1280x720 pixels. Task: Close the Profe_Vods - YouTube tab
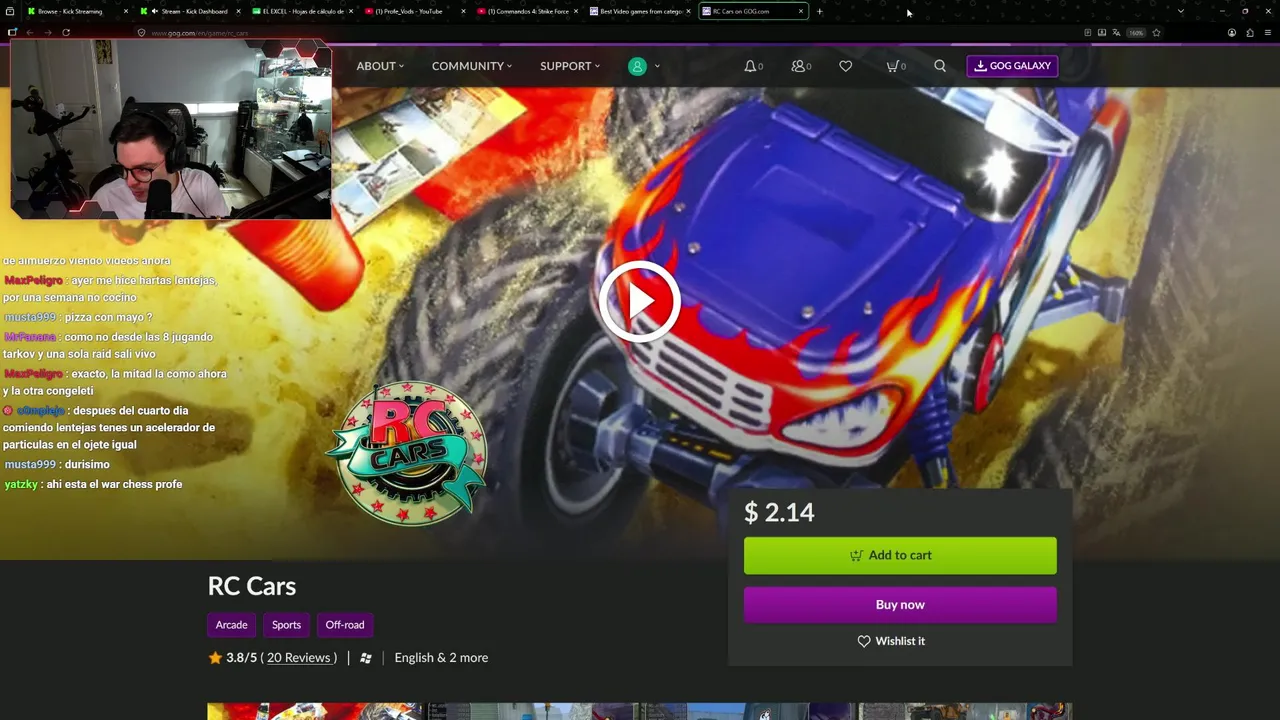(x=463, y=11)
